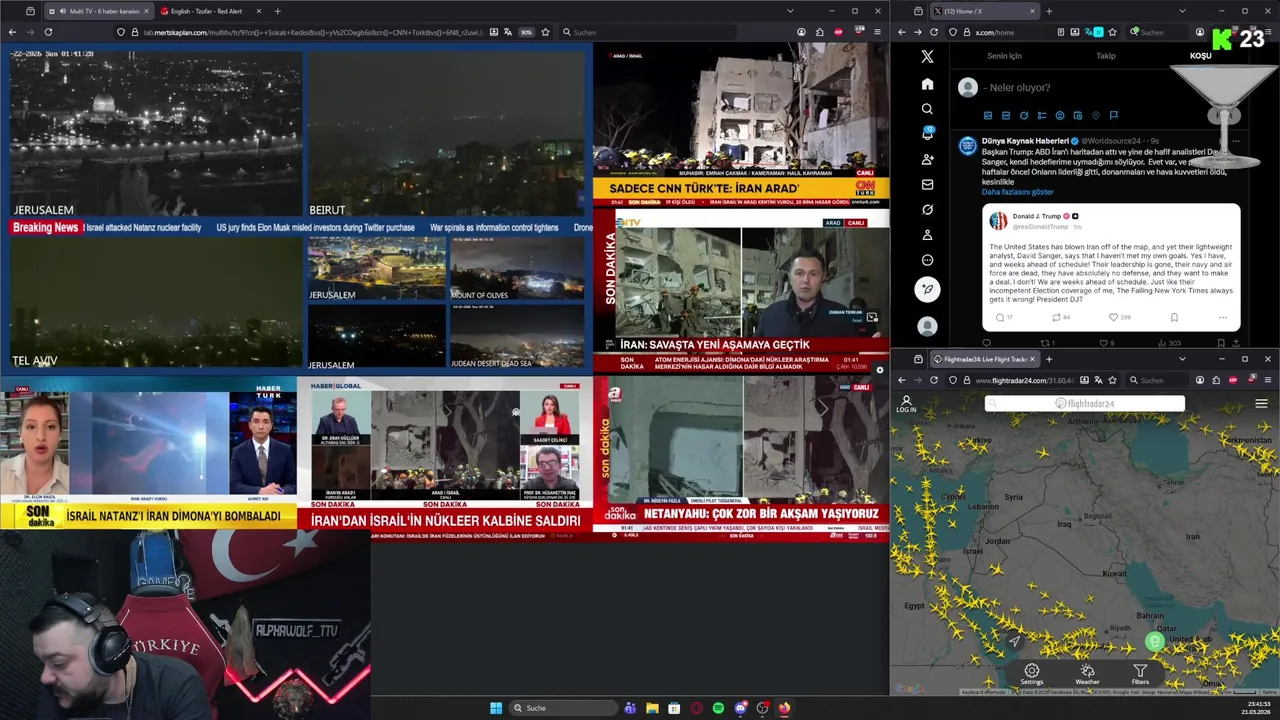Image resolution: width=1280 pixels, height=720 pixels.
Task: Open Spotify from taskbar
Action: pos(718,708)
